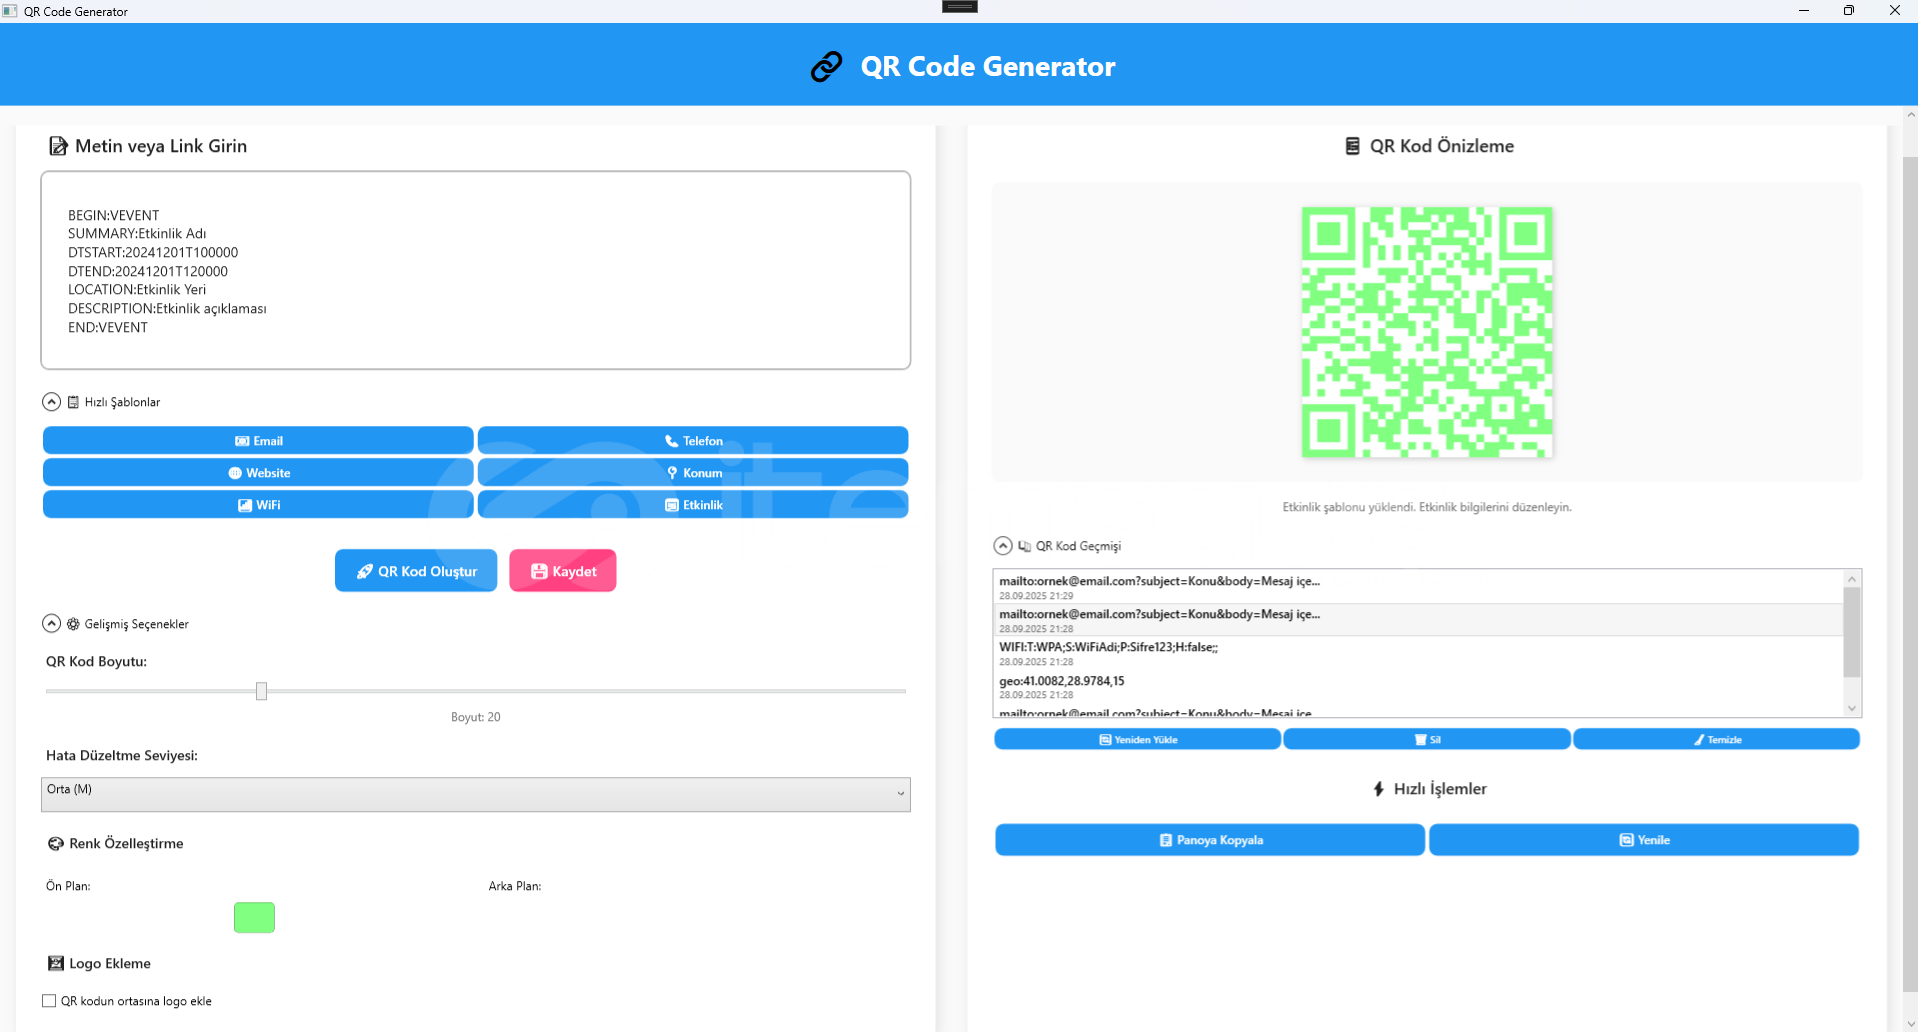Select the WIFI:T:WPA history entry
The image size is (1918, 1032).
coord(1418,653)
